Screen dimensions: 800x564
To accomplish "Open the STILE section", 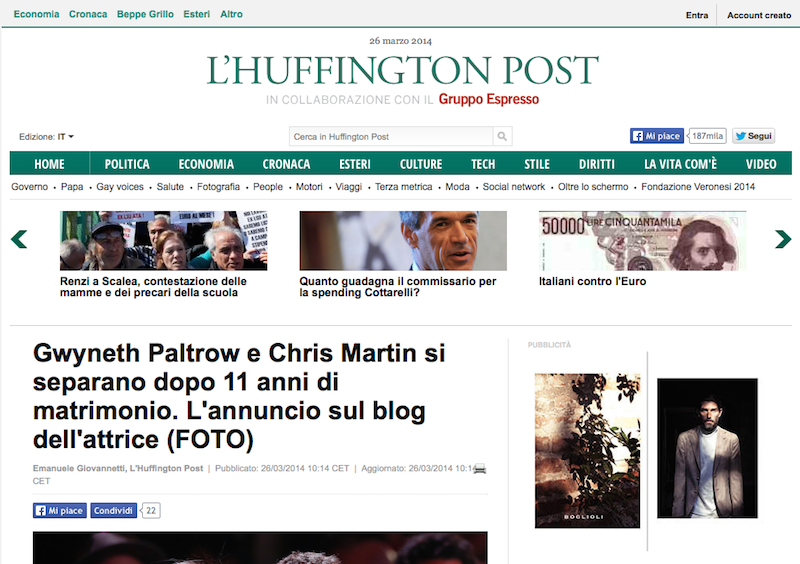I will (x=537, y=164).
